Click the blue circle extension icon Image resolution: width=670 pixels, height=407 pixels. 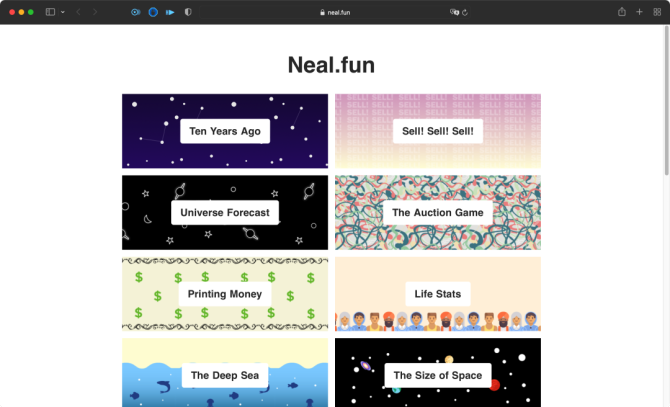153,12
